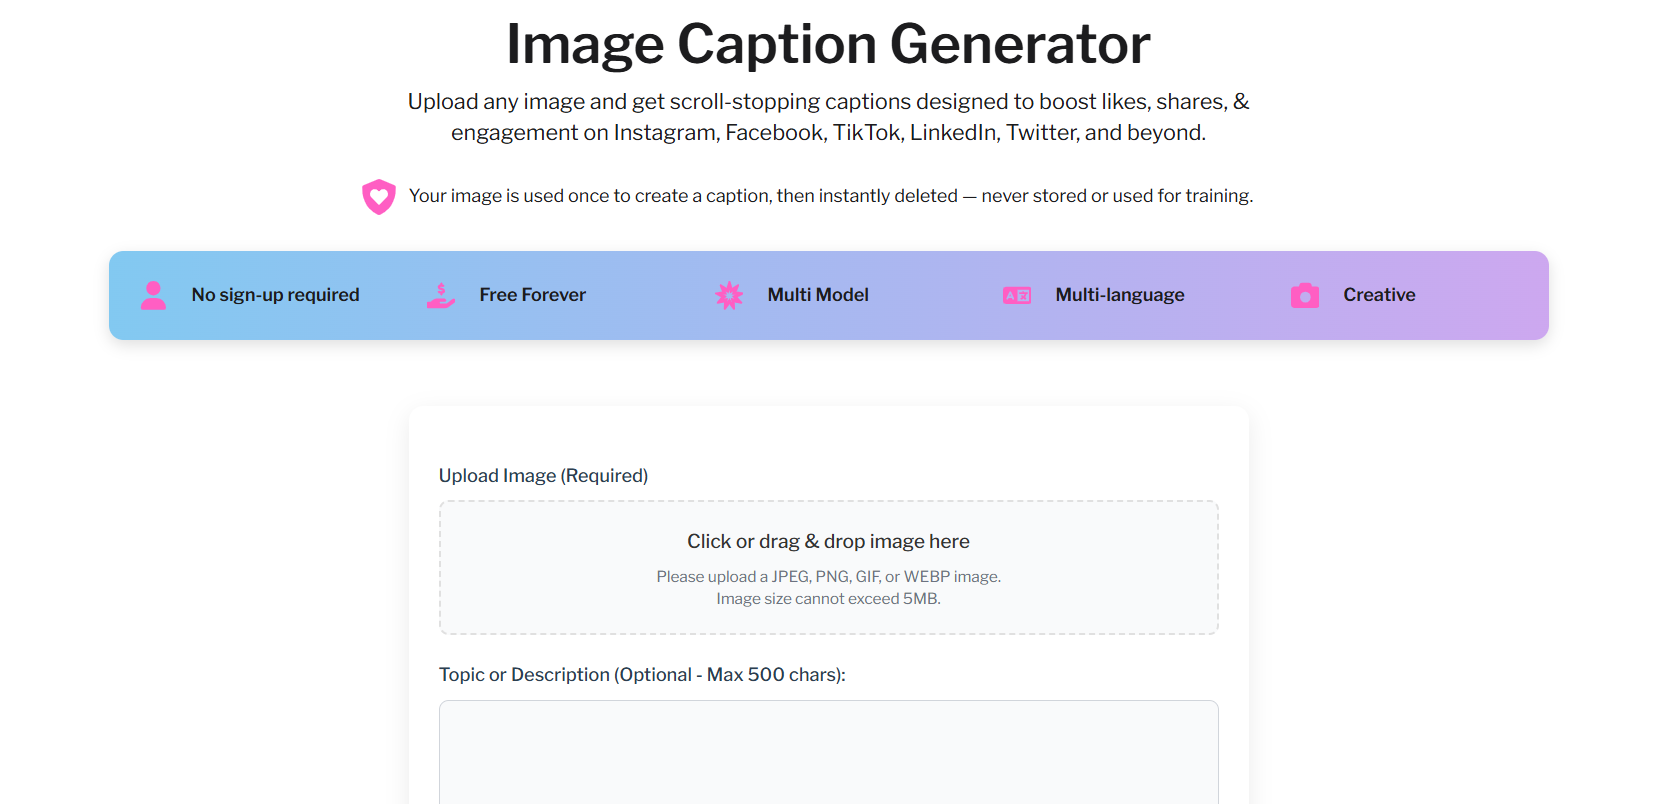Click the Multi-language translation icon
This screenshot has height=804, width=1656.
click(1017, 295)
